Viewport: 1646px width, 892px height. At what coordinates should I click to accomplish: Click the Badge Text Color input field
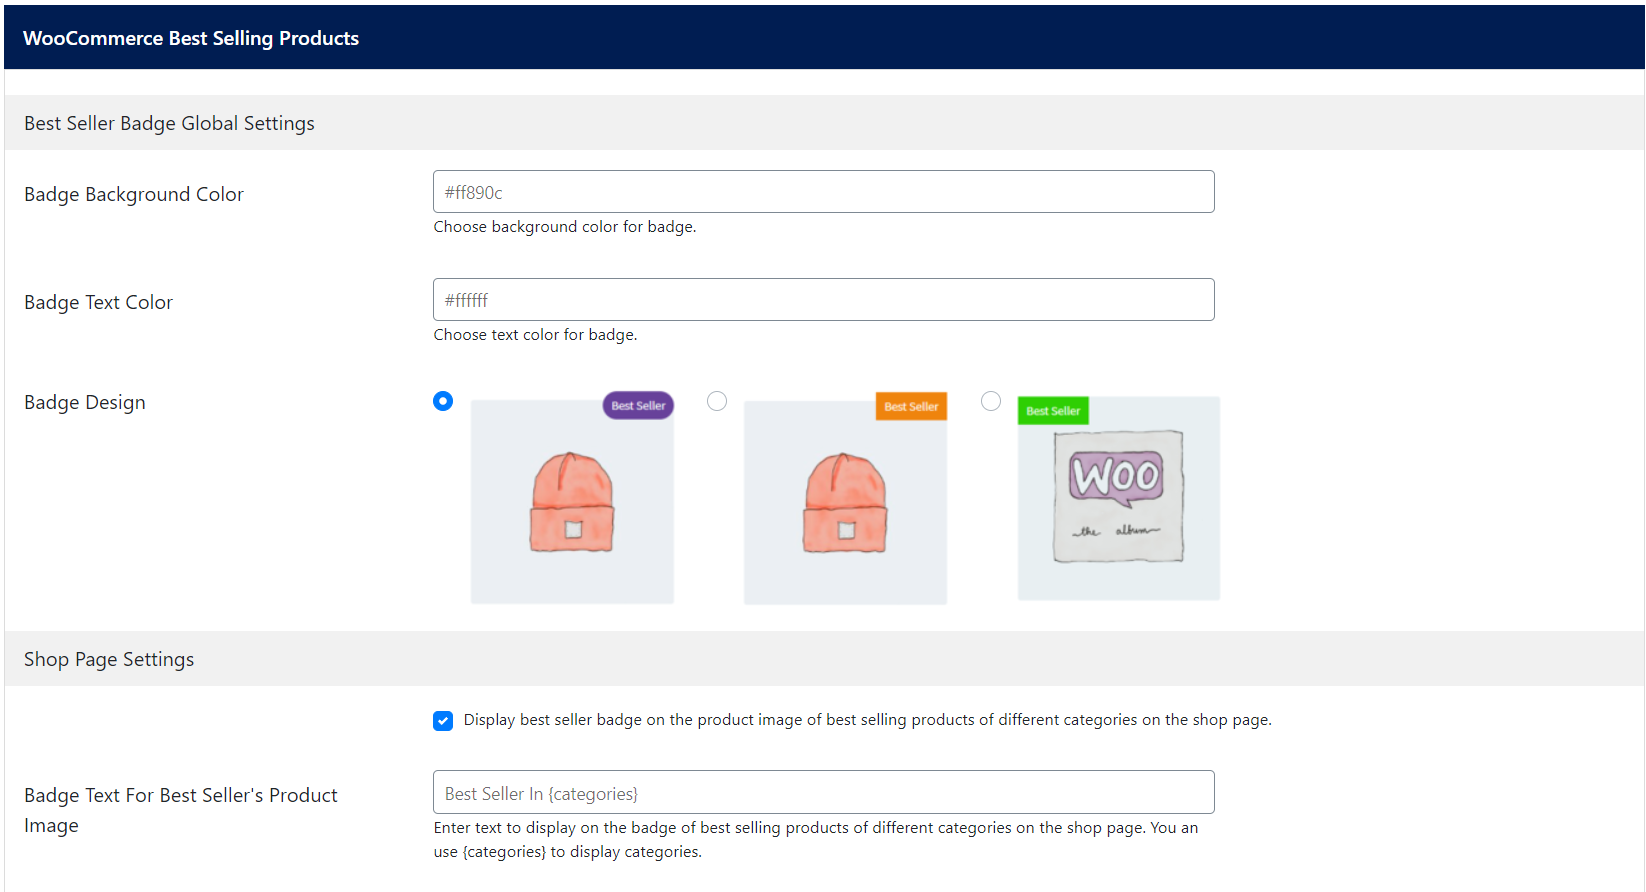pos(824,299)
